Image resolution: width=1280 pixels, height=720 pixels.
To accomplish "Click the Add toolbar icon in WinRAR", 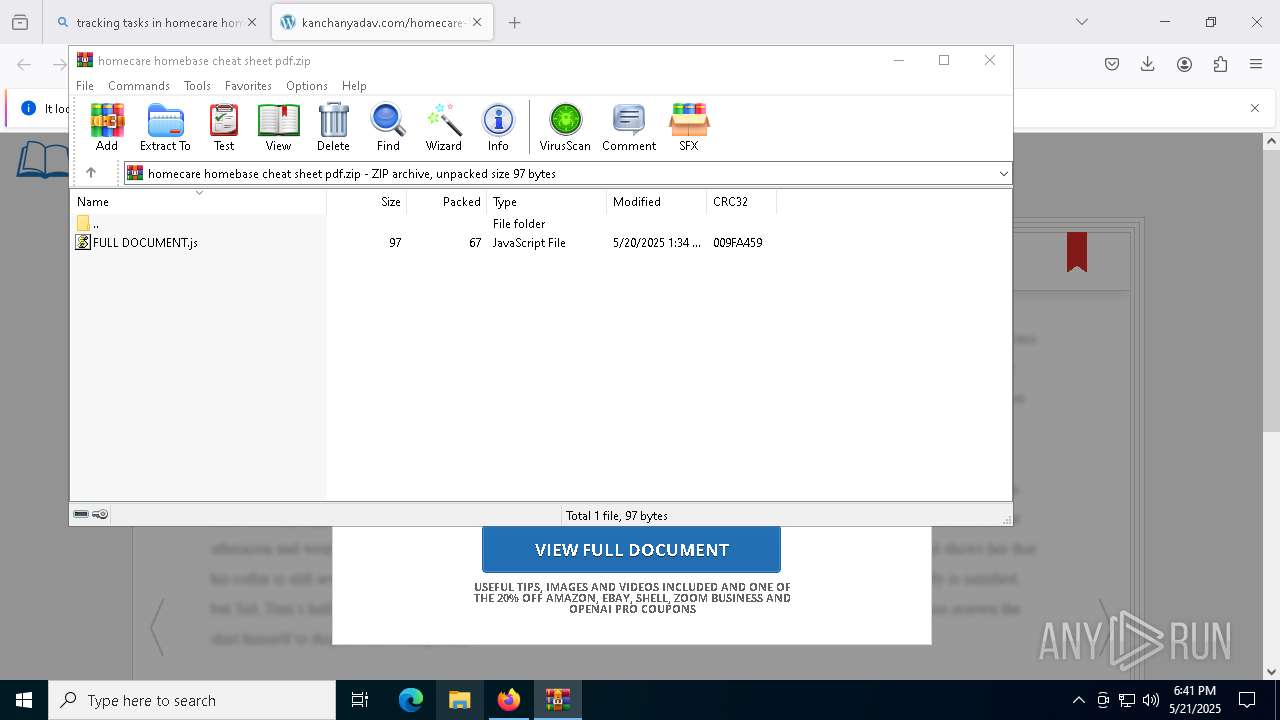I will tap(107, 127).
